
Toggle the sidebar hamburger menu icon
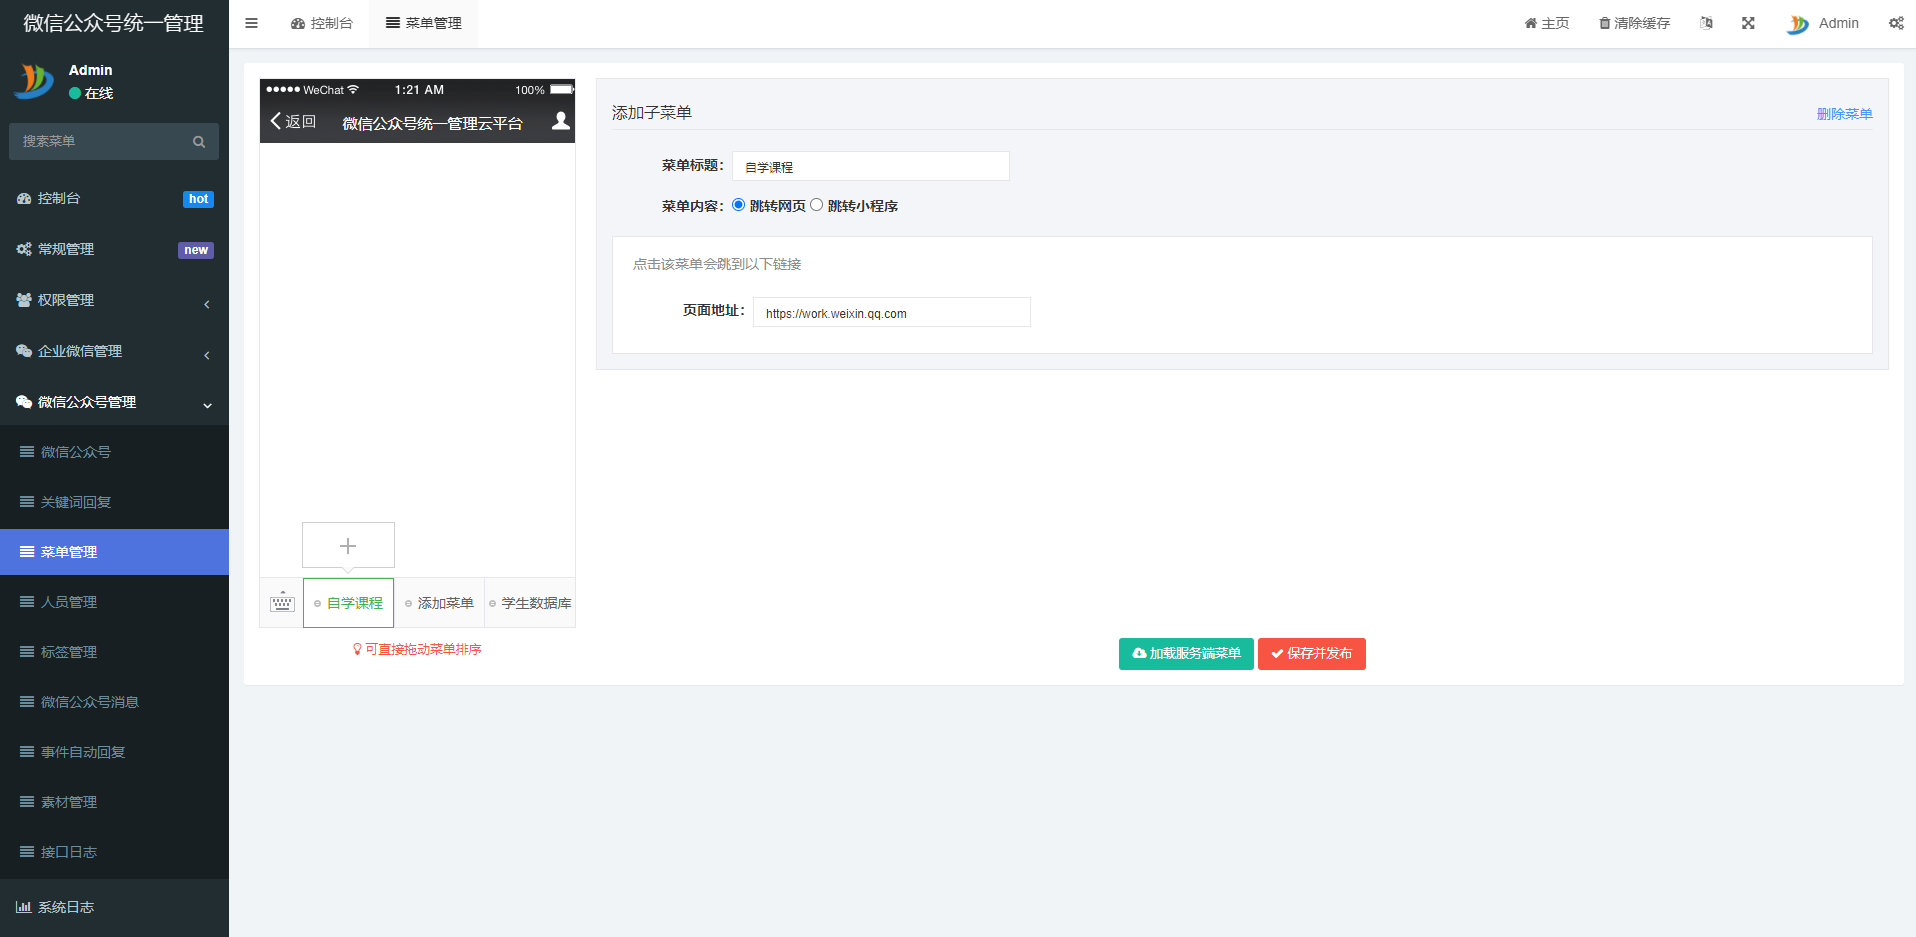tap(251, 23)
